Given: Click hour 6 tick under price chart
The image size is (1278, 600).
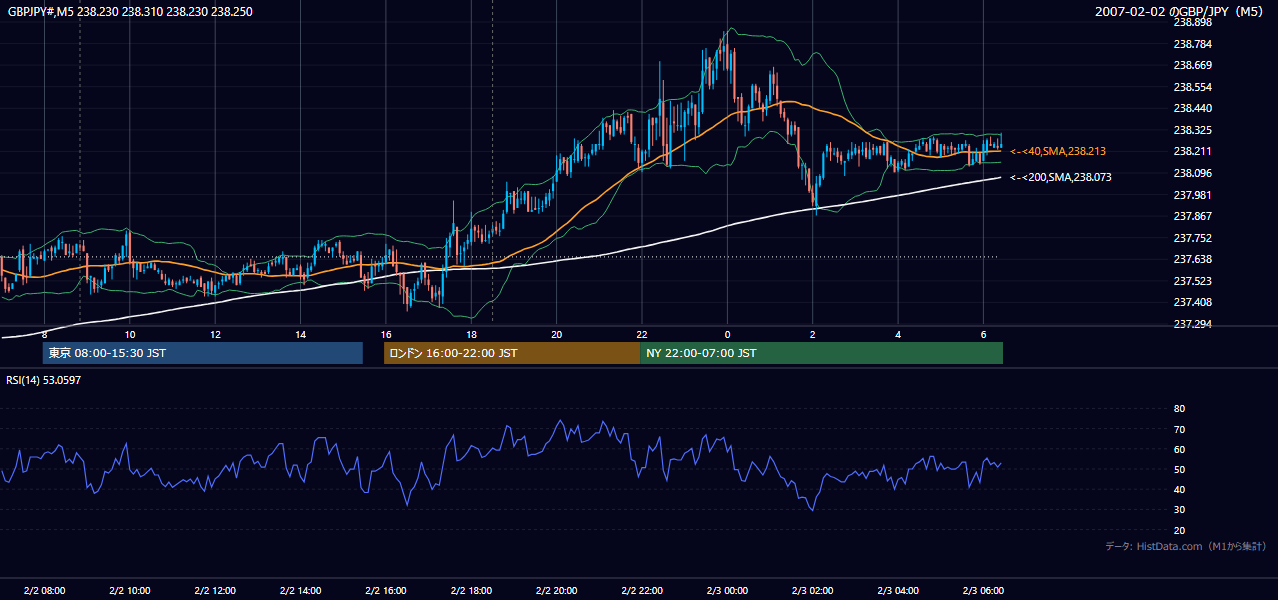Looking at the screenshot, I should pyautogui.click(x=984, y=334).
